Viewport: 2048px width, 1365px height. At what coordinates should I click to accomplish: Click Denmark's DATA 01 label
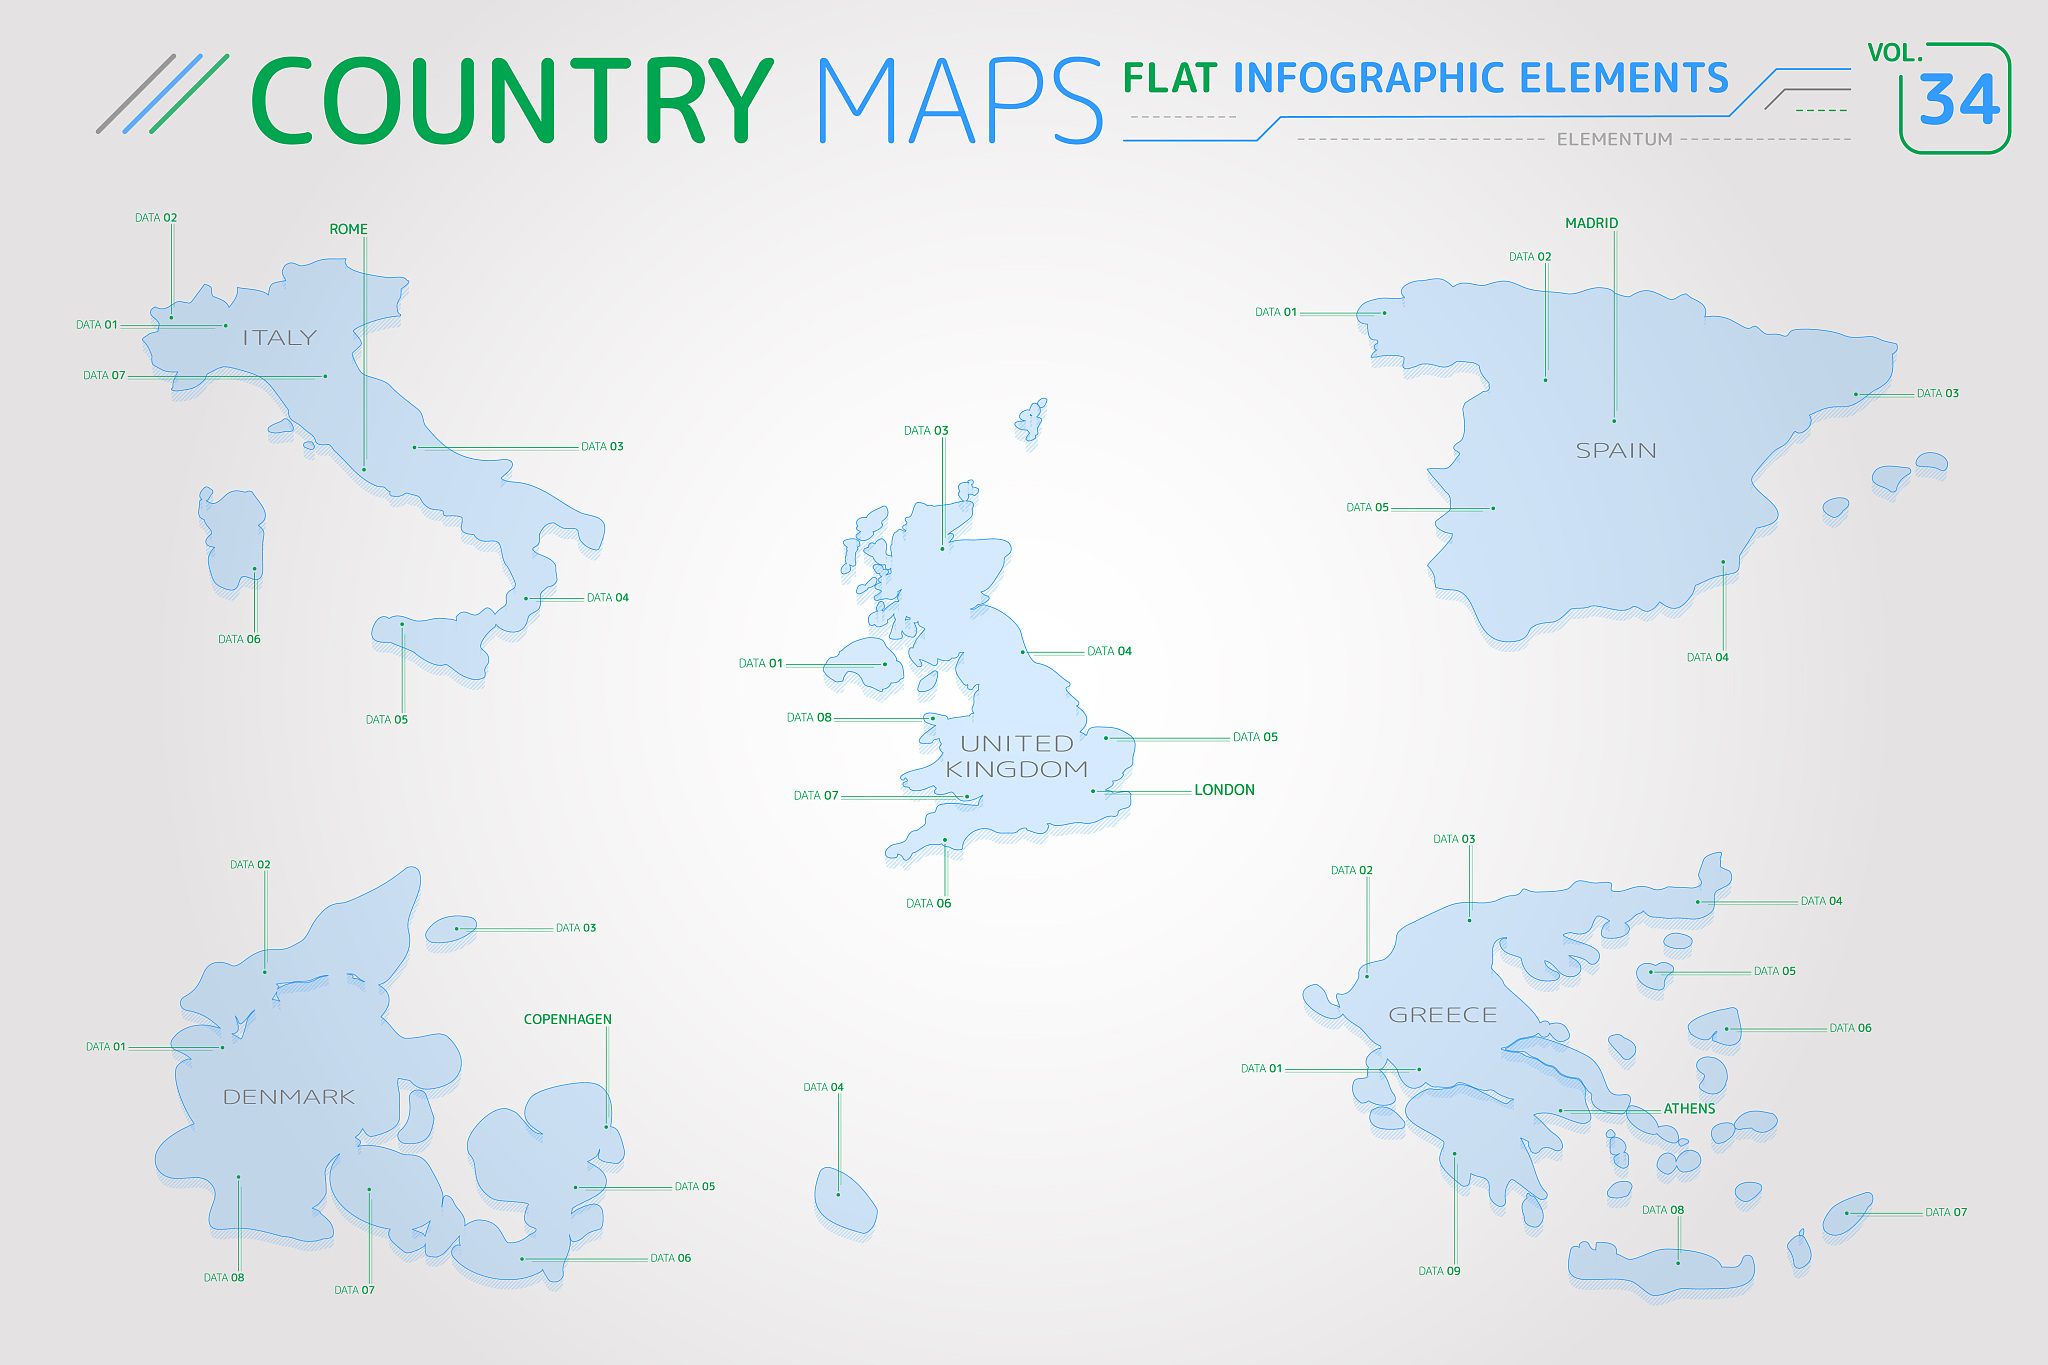[x=105, y=1047]
